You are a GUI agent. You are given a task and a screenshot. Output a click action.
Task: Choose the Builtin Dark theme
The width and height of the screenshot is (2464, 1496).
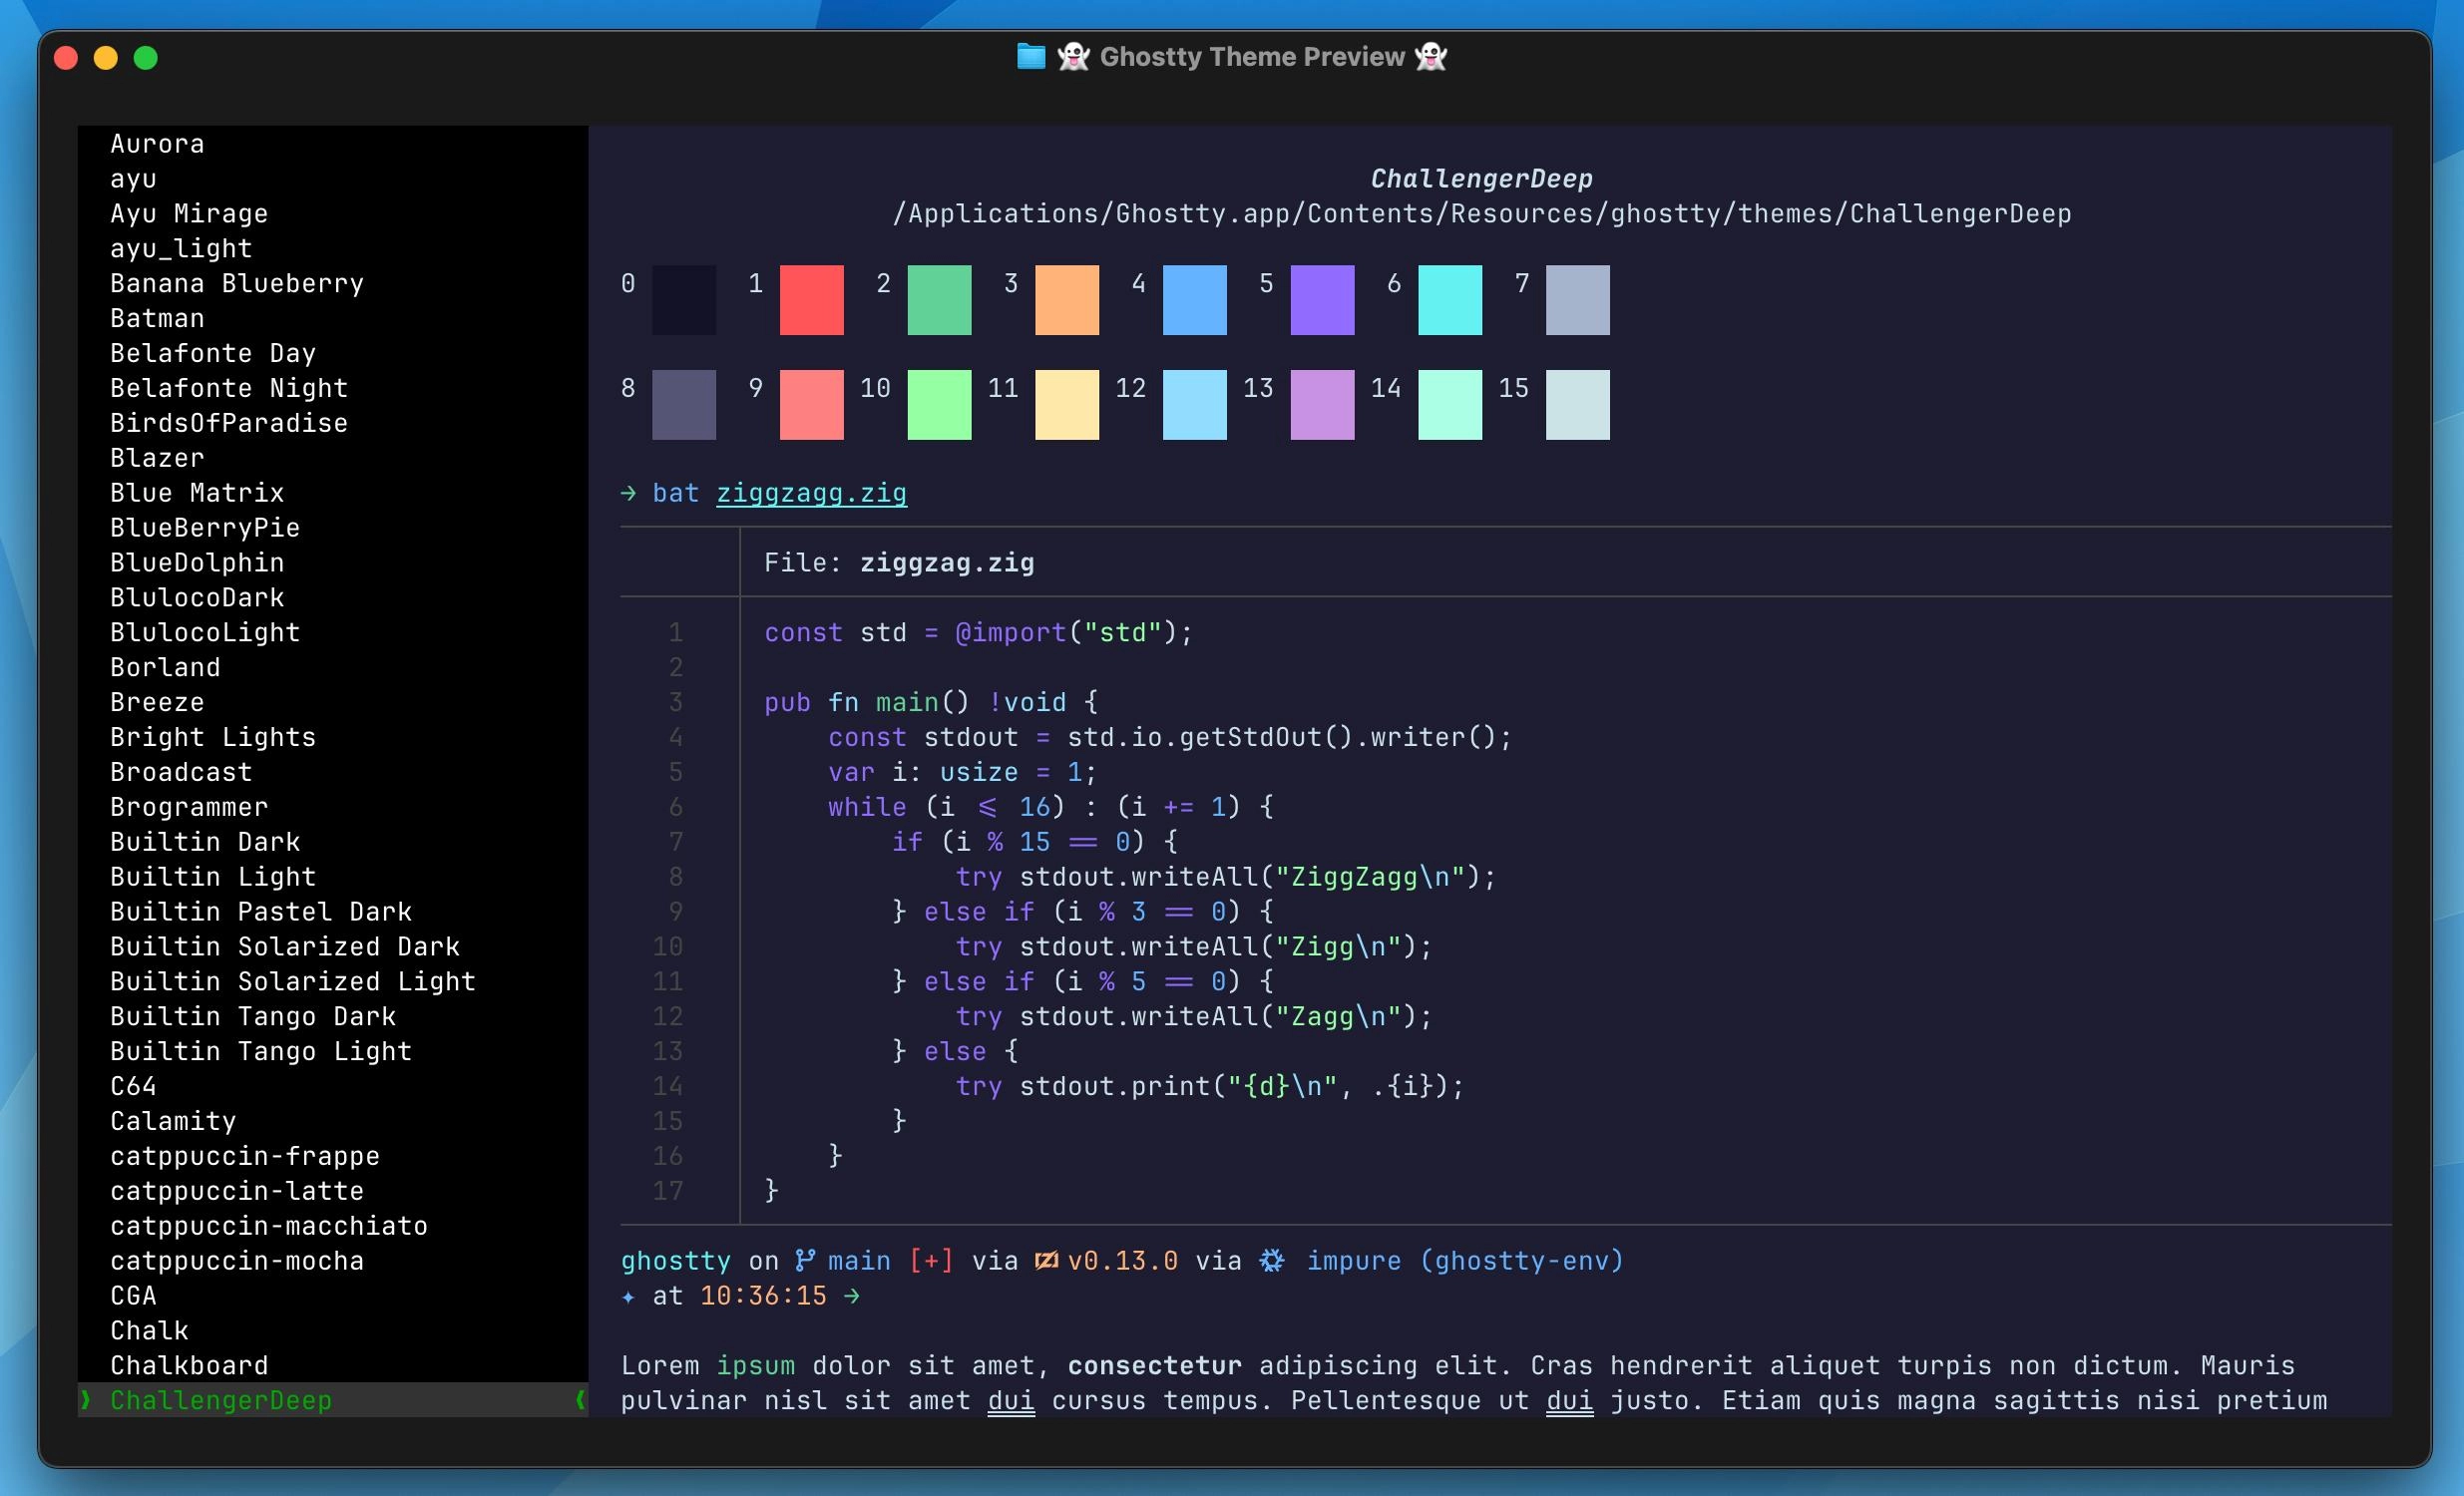pos(205,842)
